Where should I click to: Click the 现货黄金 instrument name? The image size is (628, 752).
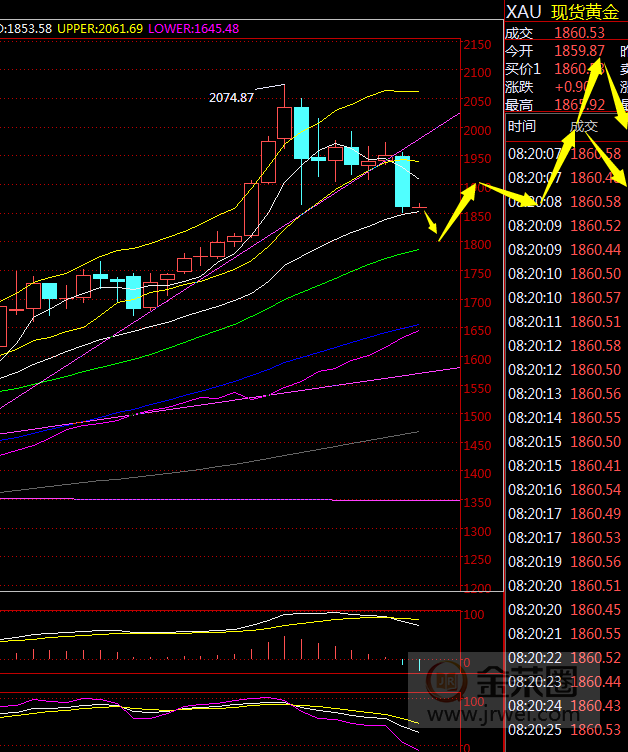point(585,11)
